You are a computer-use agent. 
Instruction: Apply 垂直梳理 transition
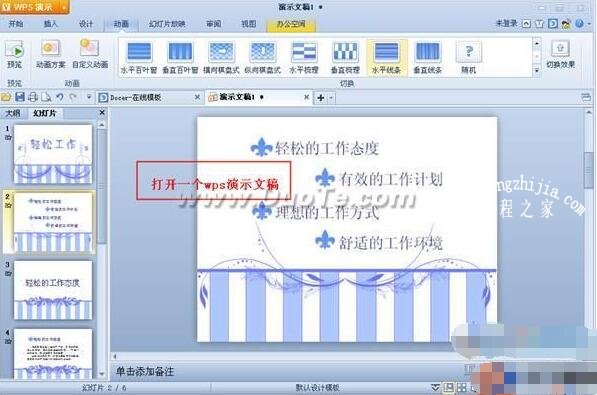pos(345,58)
